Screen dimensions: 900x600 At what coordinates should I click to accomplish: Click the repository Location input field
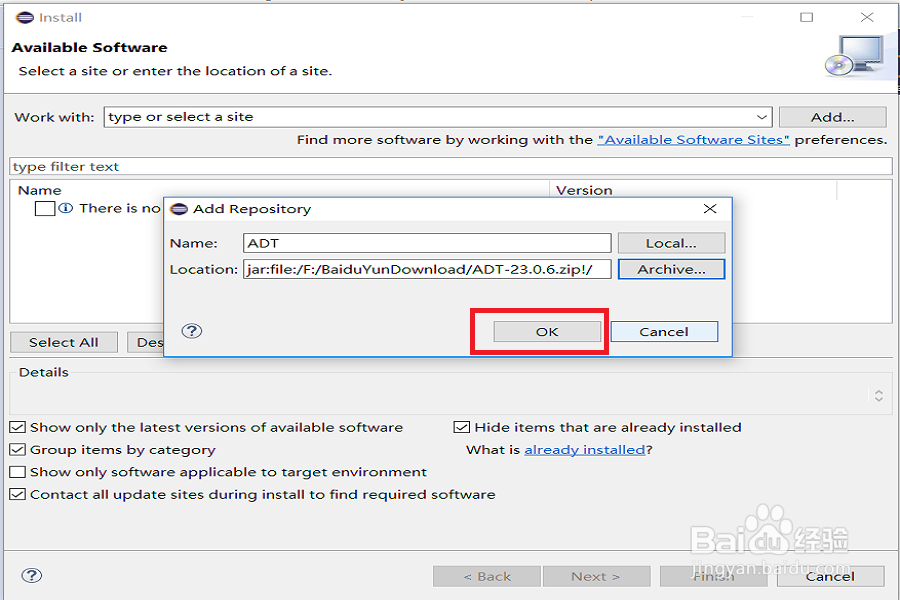click(x=427, y=269)
